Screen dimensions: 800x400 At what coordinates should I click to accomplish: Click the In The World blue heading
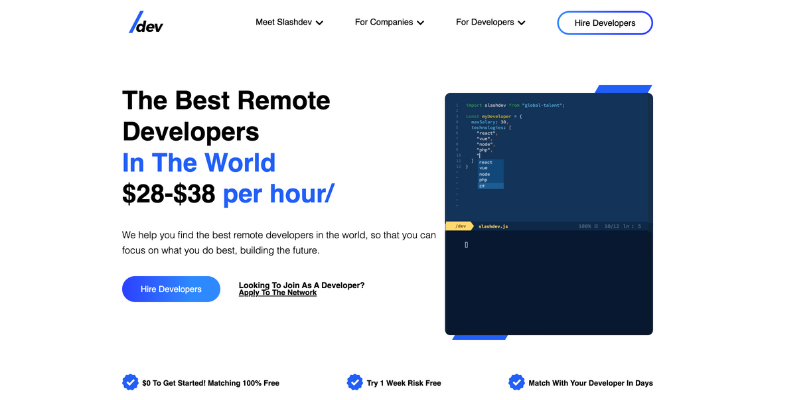click(x=199, y=163)
